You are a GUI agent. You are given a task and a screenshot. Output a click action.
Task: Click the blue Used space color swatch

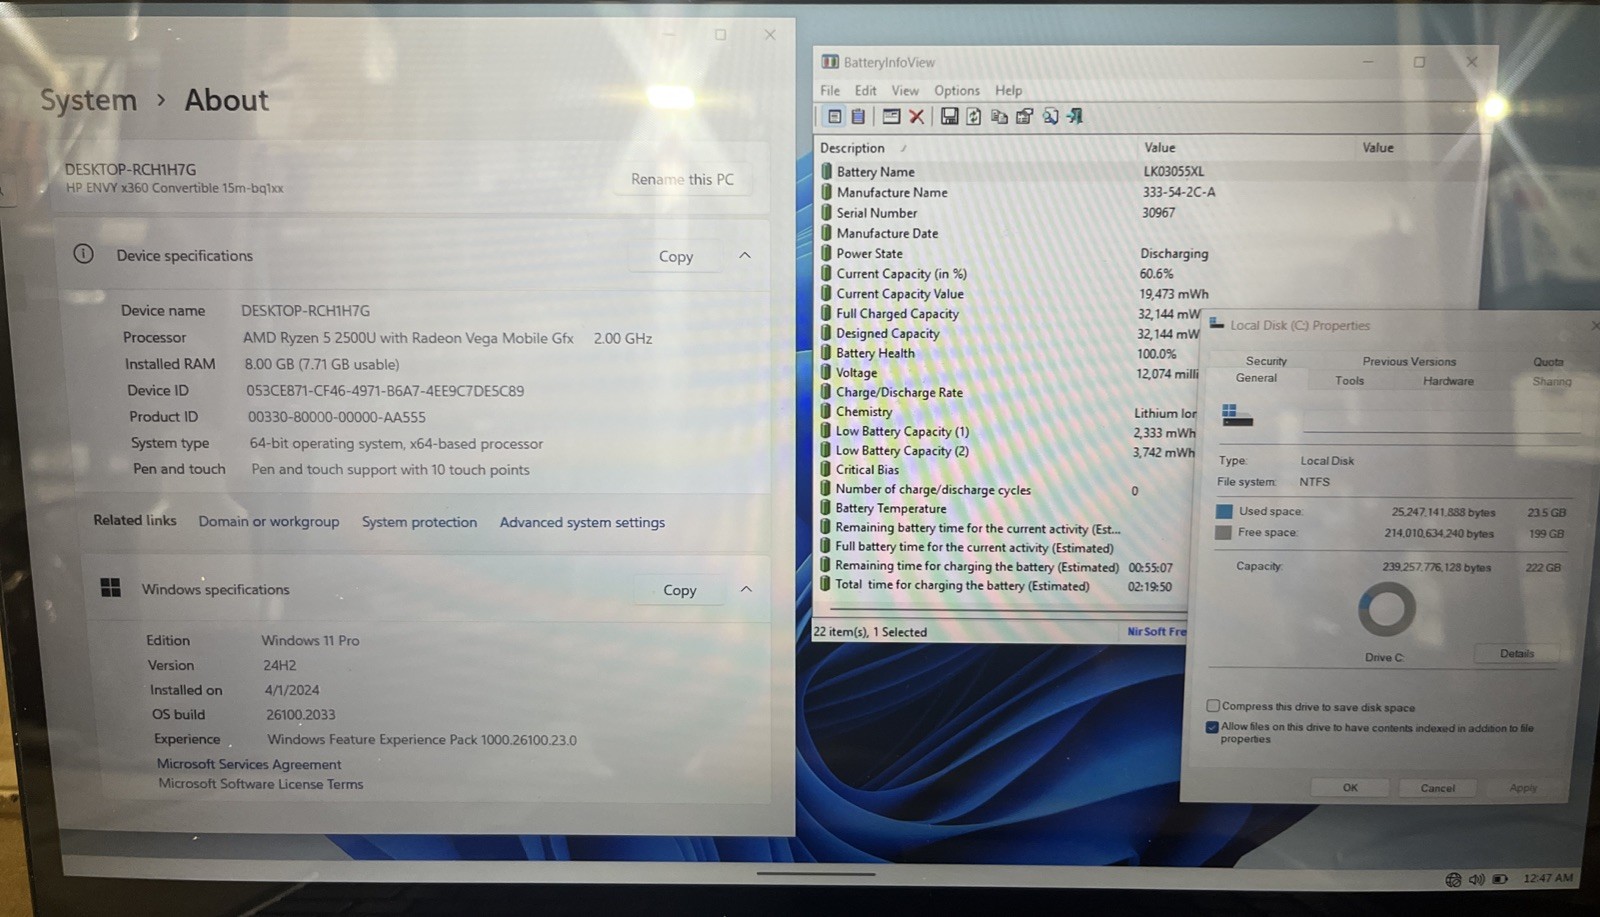click(x=1223, y=511)
